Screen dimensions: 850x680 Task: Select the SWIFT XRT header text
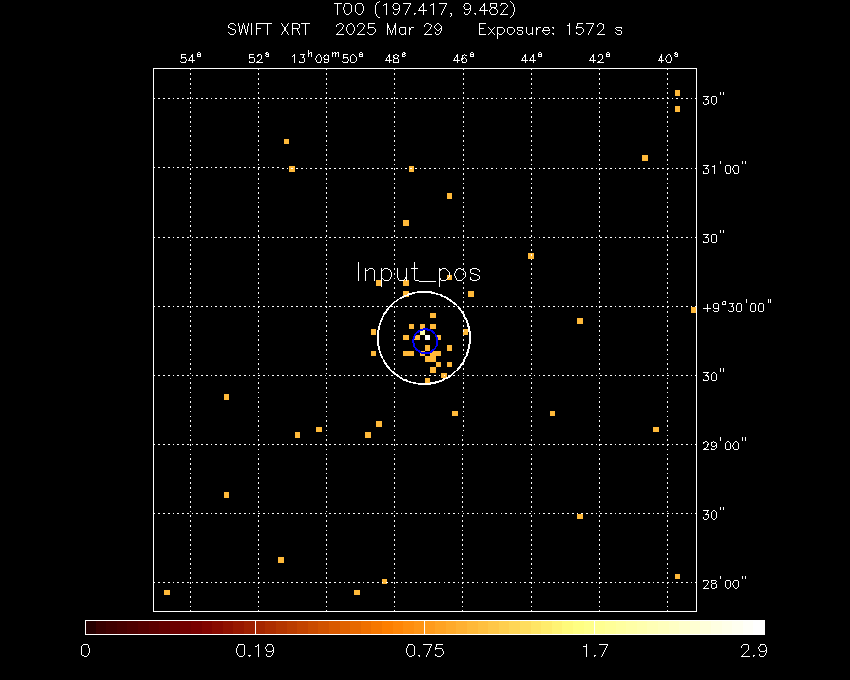[269, 29]
